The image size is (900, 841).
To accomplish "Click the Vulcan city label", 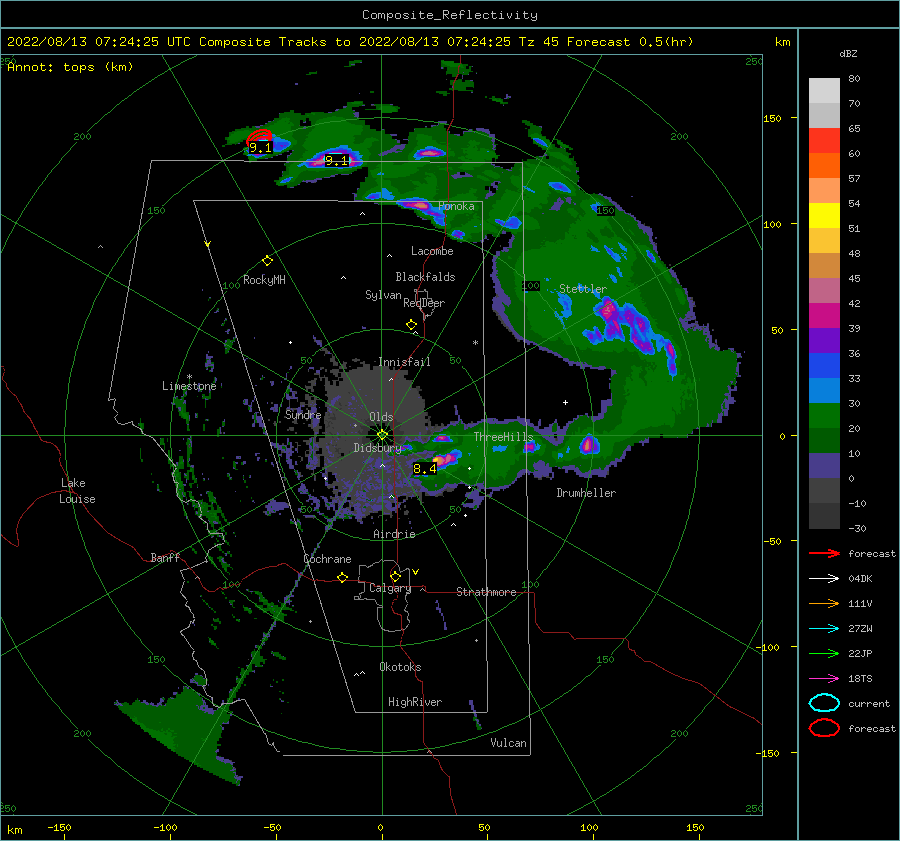I will click(x=509, y=743).
